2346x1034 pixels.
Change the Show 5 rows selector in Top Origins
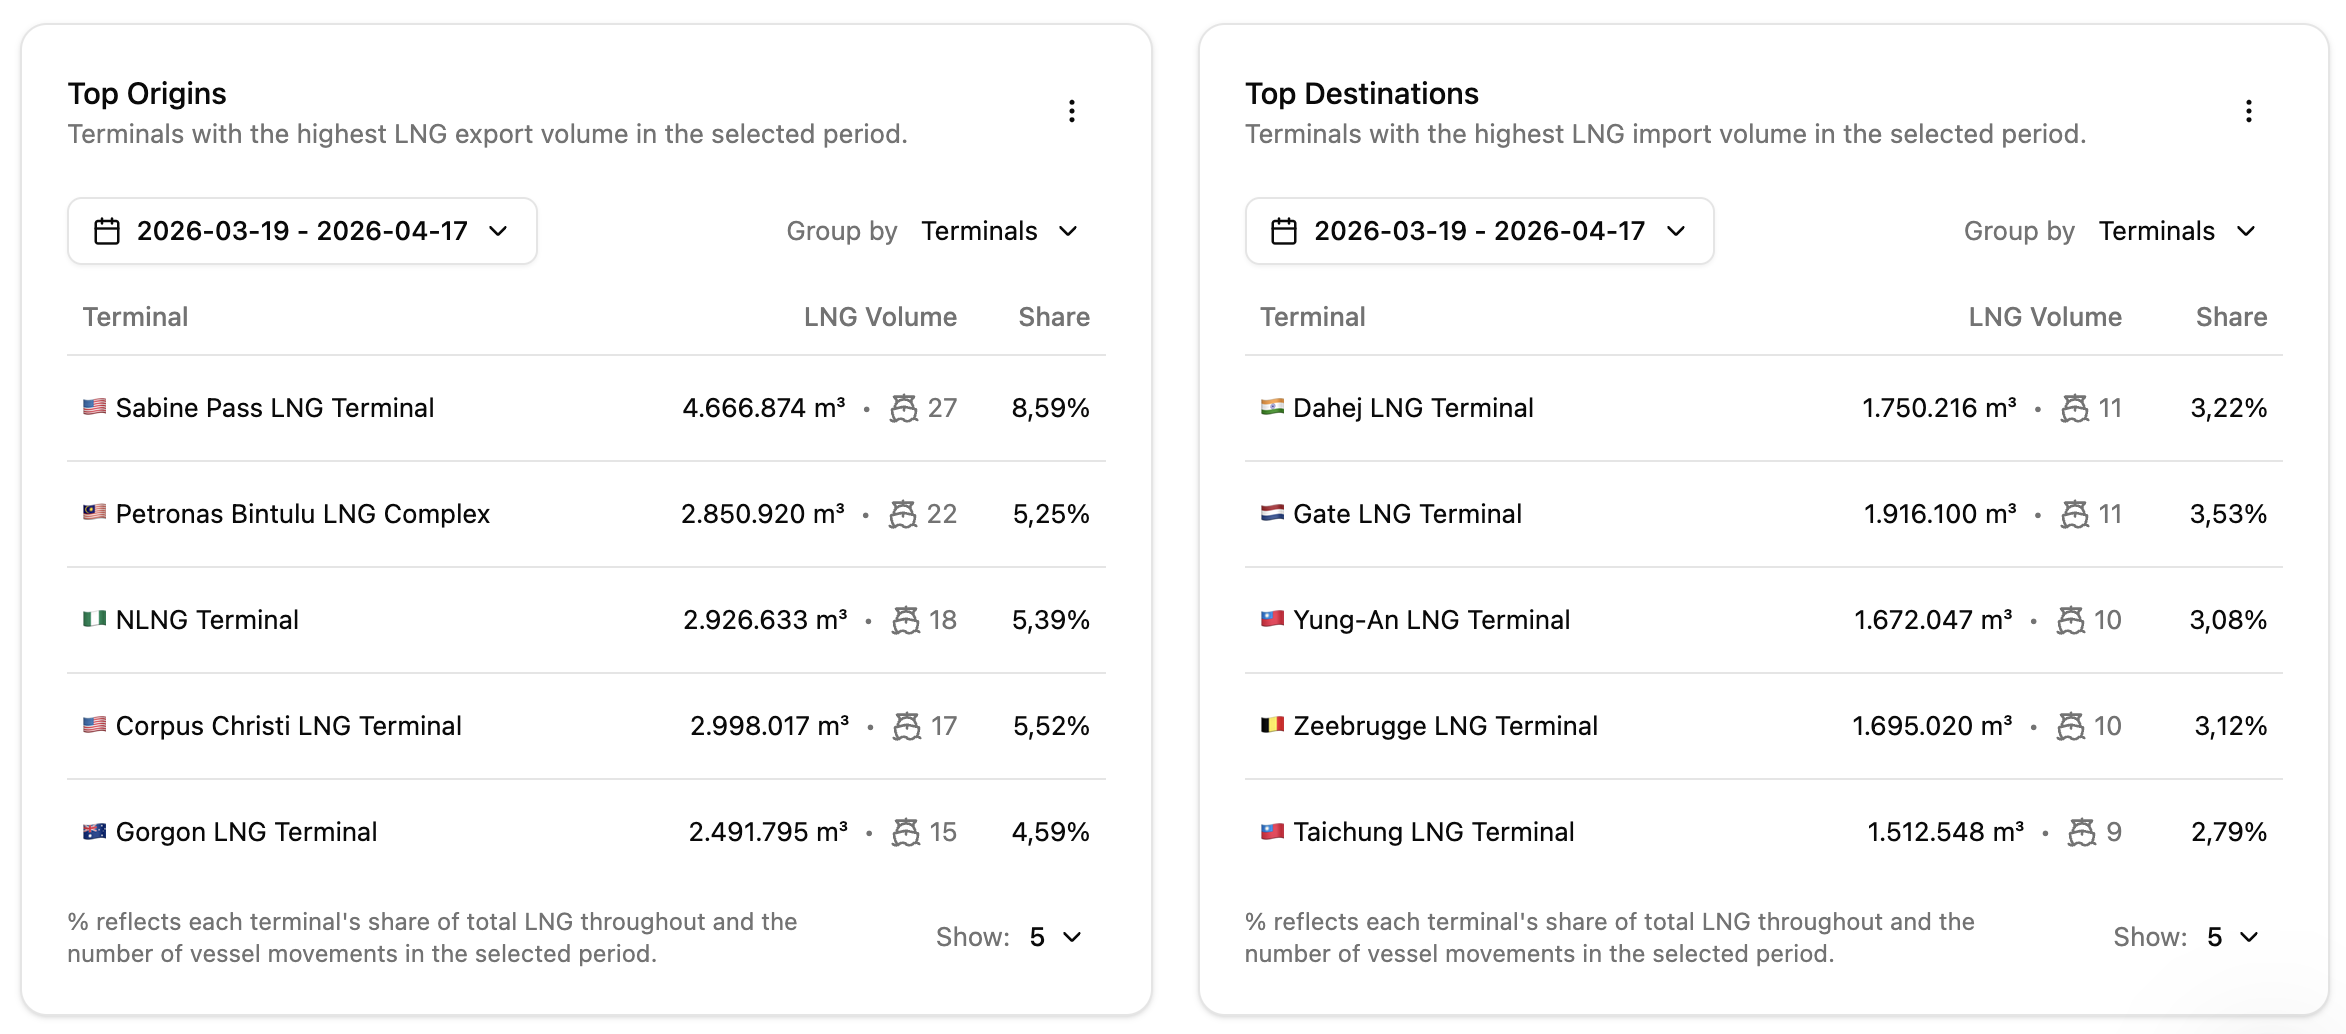point(1056,937)
